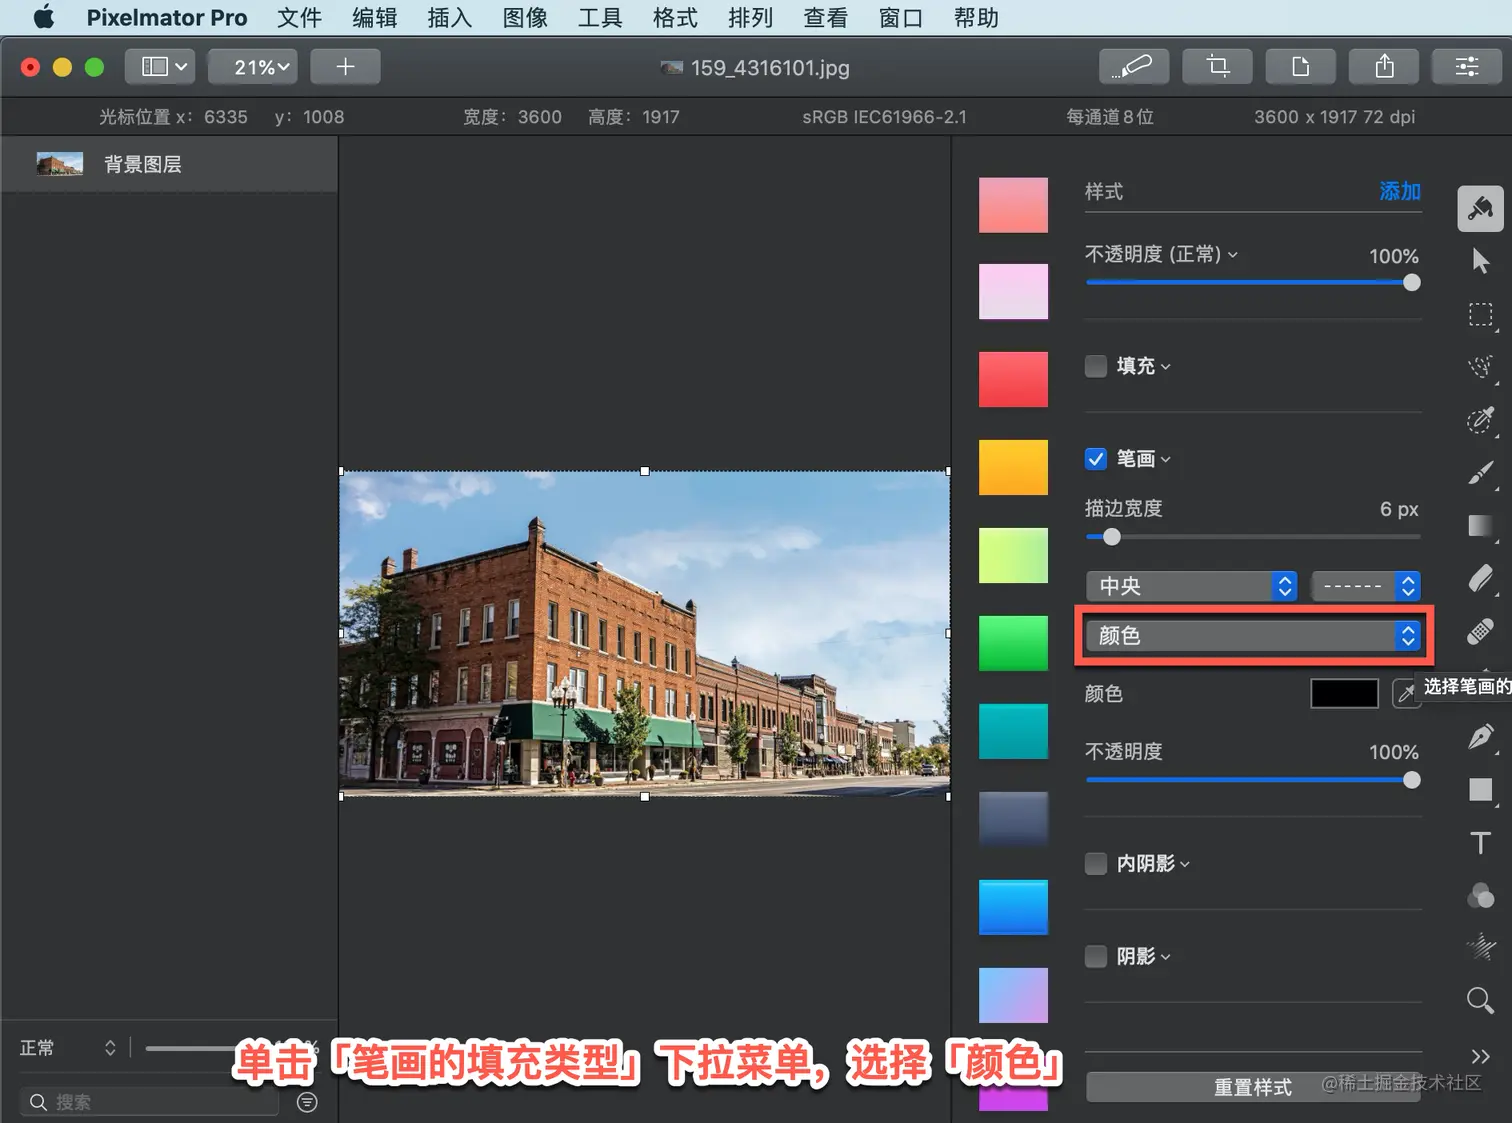1512x1123 pixels.
Task: Select the Erase tool
Action: click(x=1480, y=579)
